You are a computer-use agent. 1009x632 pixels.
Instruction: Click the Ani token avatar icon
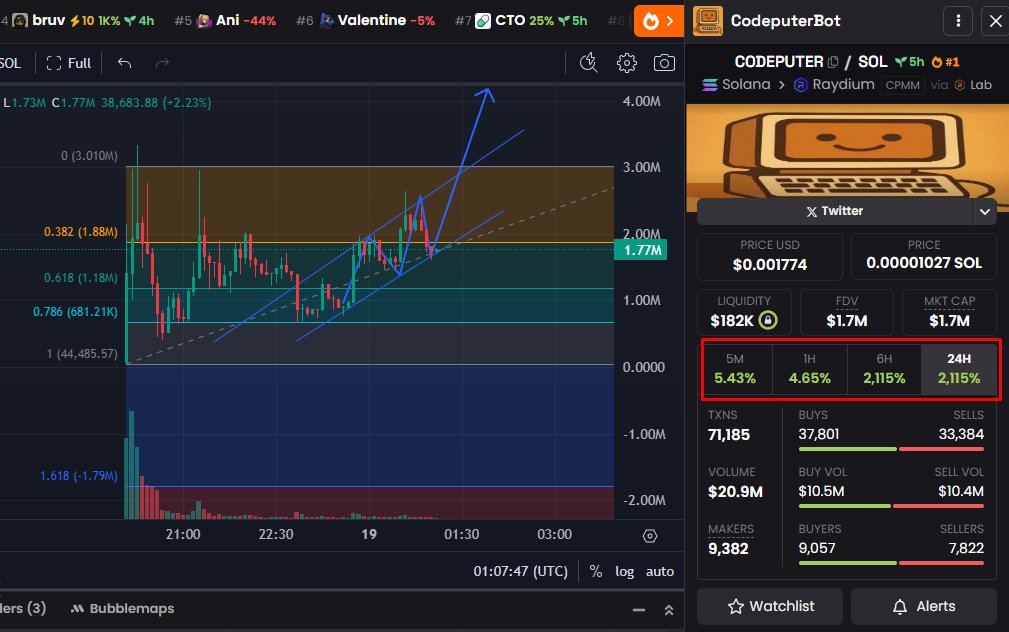204,21
